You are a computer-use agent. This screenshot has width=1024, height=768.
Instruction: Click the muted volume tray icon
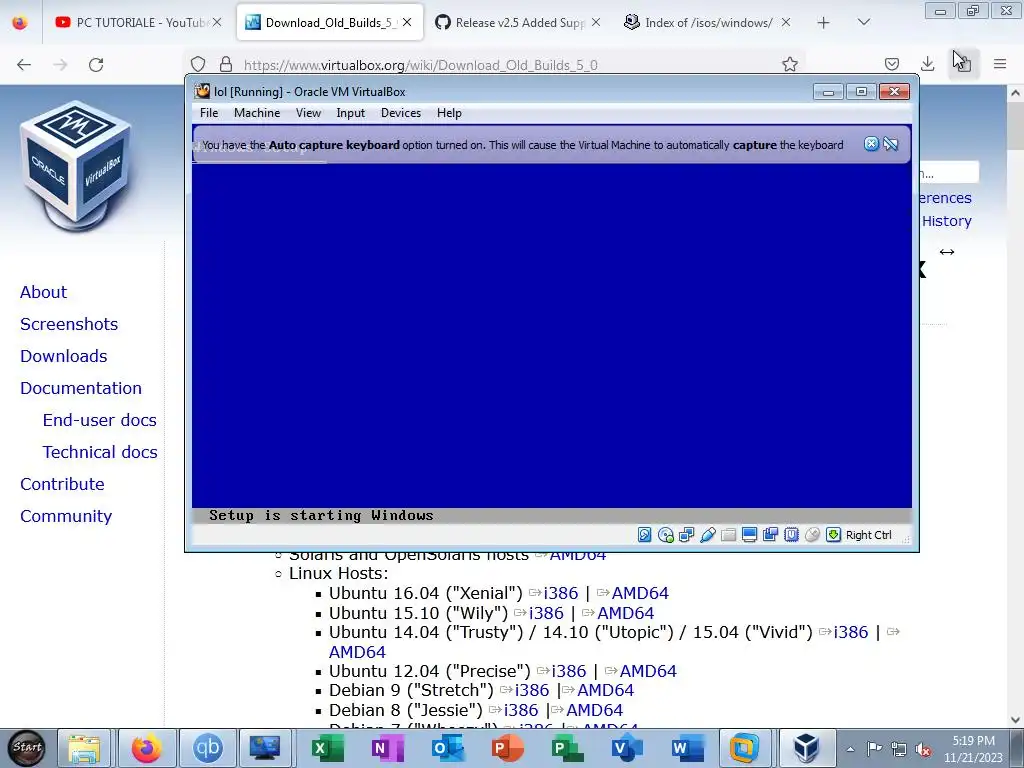tap(923, 749)
